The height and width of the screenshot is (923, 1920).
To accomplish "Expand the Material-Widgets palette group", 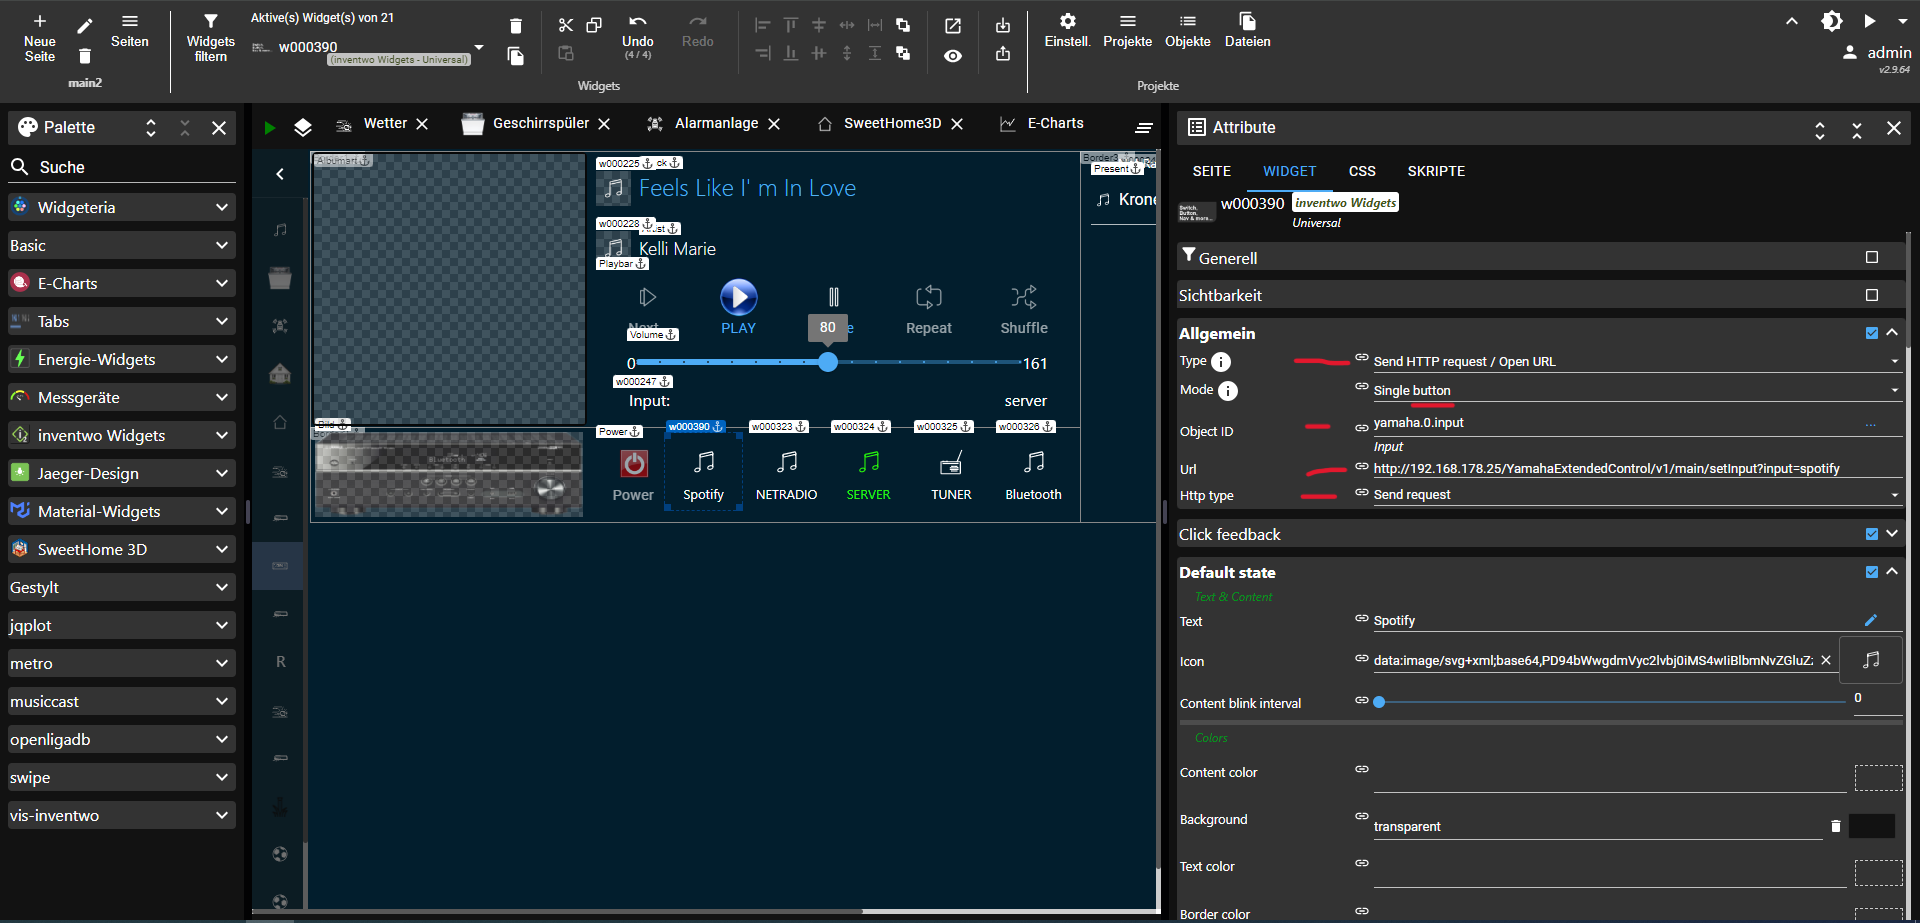I will pos(122,511).
